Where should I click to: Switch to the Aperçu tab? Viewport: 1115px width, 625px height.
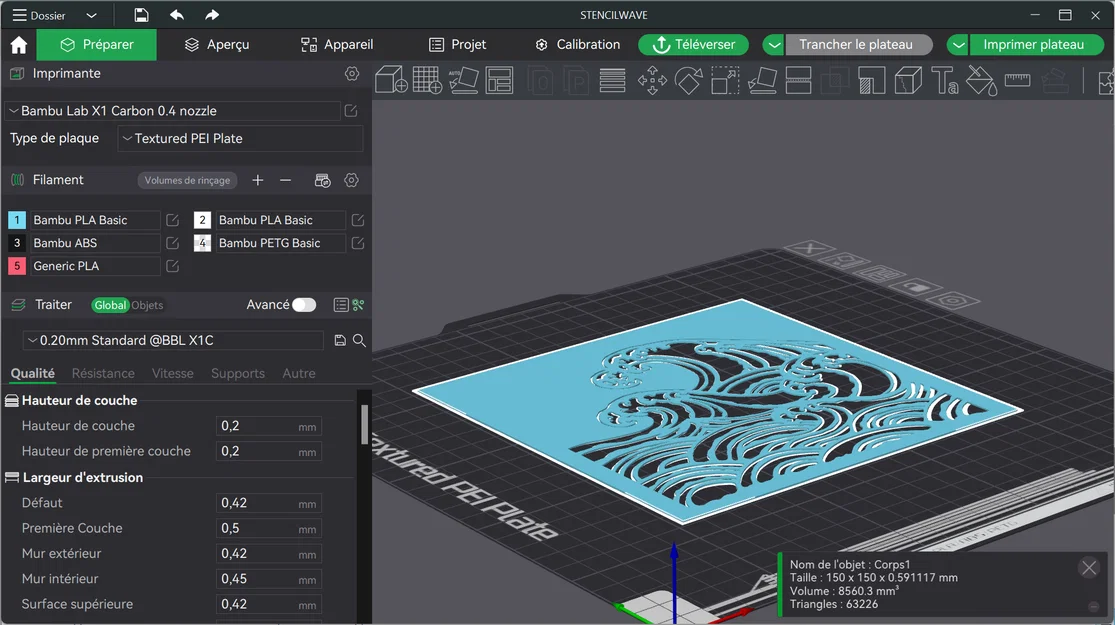coord(217,45)
